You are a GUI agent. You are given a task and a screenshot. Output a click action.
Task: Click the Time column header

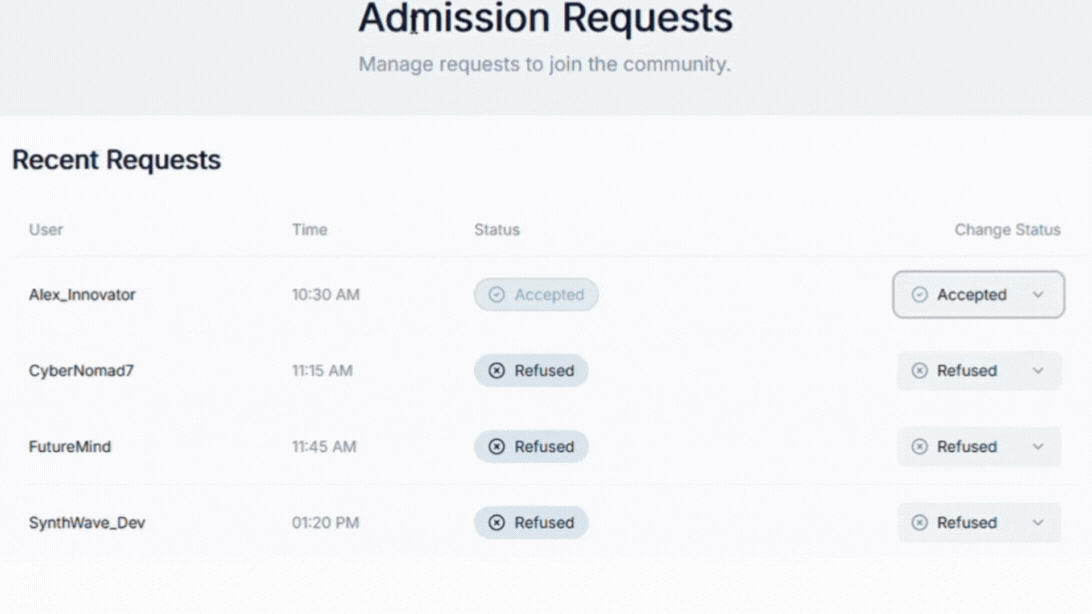pyautogui.click(x=309, y=230)
